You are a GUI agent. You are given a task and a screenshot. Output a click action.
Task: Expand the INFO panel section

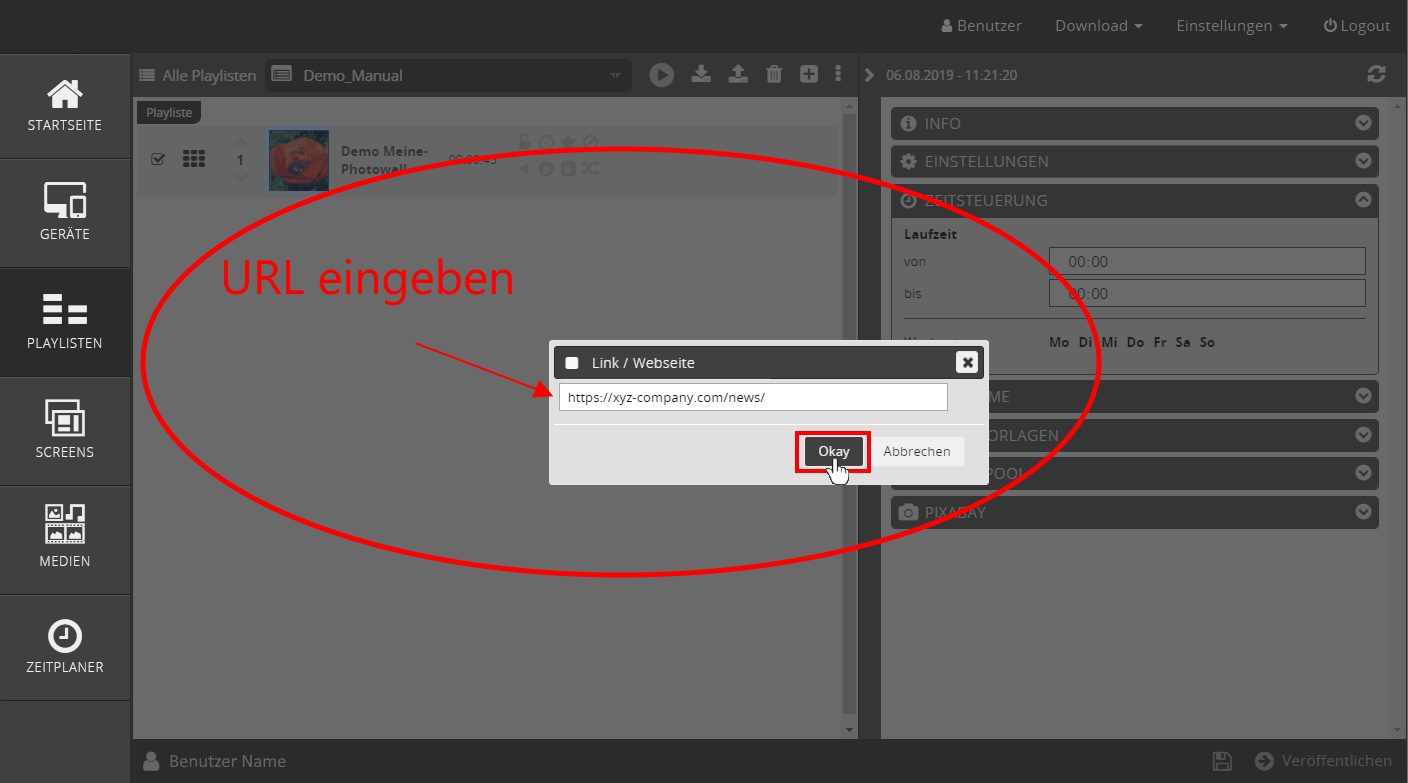point(1134,123)
